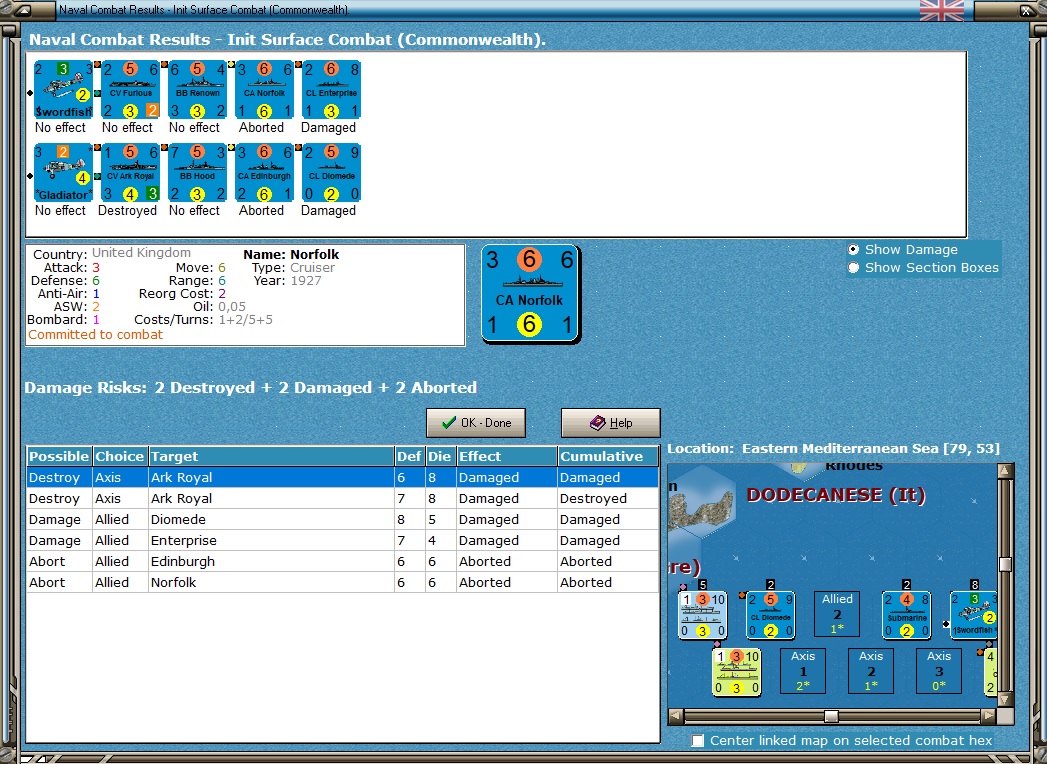
Task: Select the BB Hood battleship counter
Action: [x=198, y=172]
